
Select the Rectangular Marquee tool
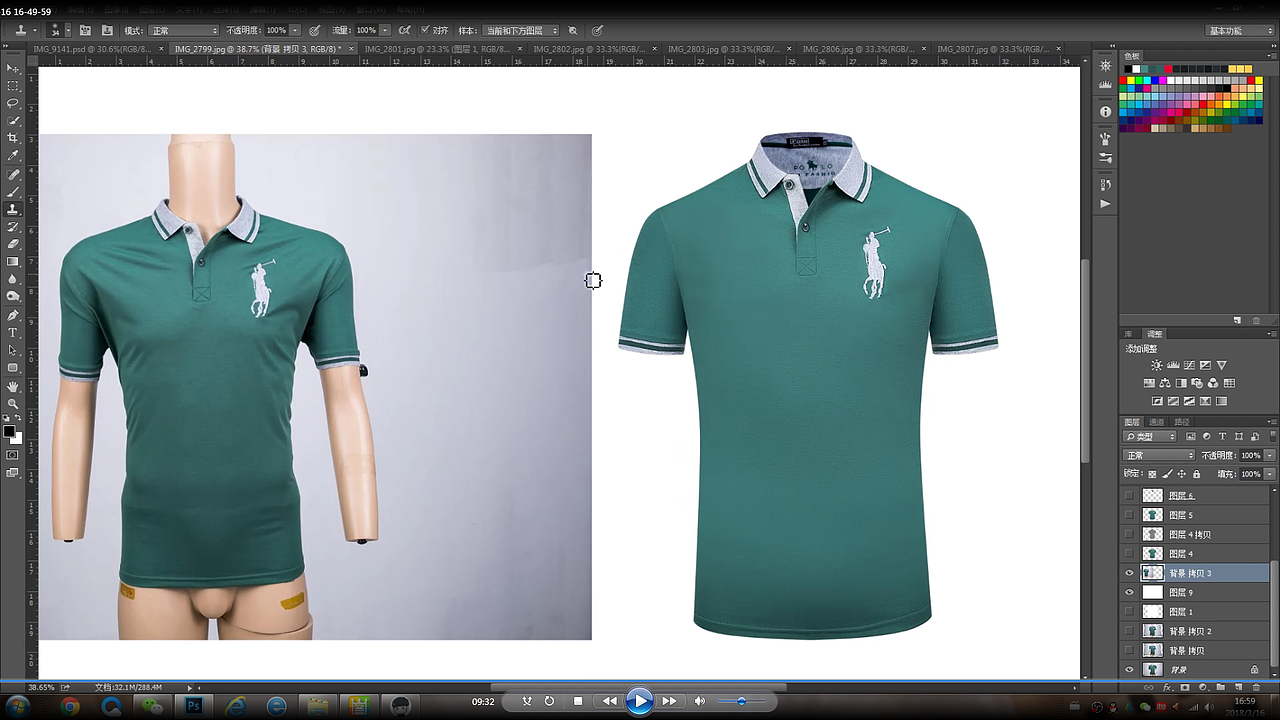[13, 86]
